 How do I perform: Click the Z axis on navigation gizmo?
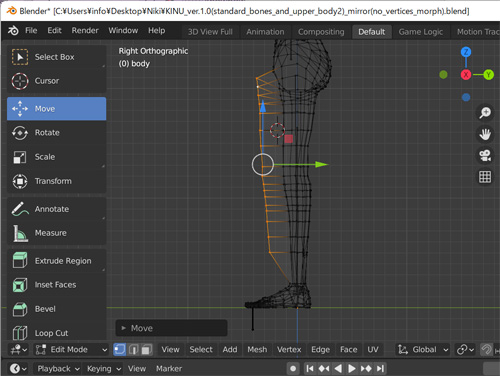click(x=466, y=52)
